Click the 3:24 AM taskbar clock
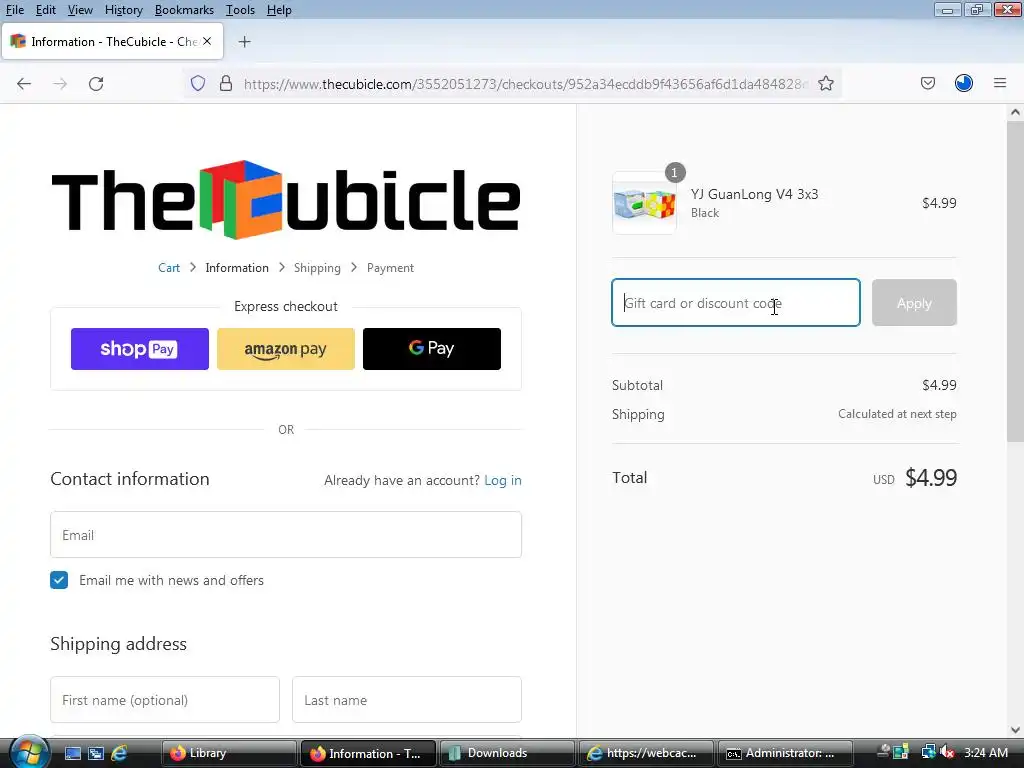The image size is (1024, 768). [986, 753]
